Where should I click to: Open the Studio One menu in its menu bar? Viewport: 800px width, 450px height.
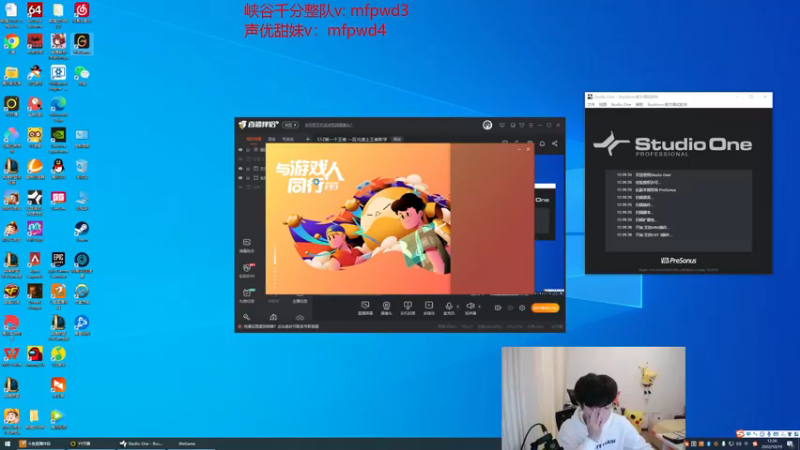tap(621, 105)
